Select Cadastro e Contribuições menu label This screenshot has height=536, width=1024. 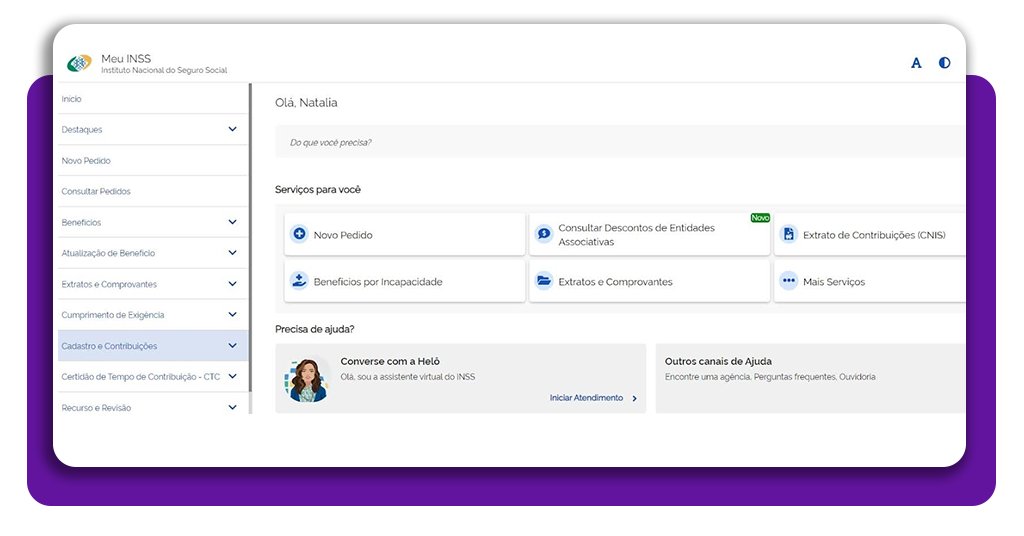(109, 346)
